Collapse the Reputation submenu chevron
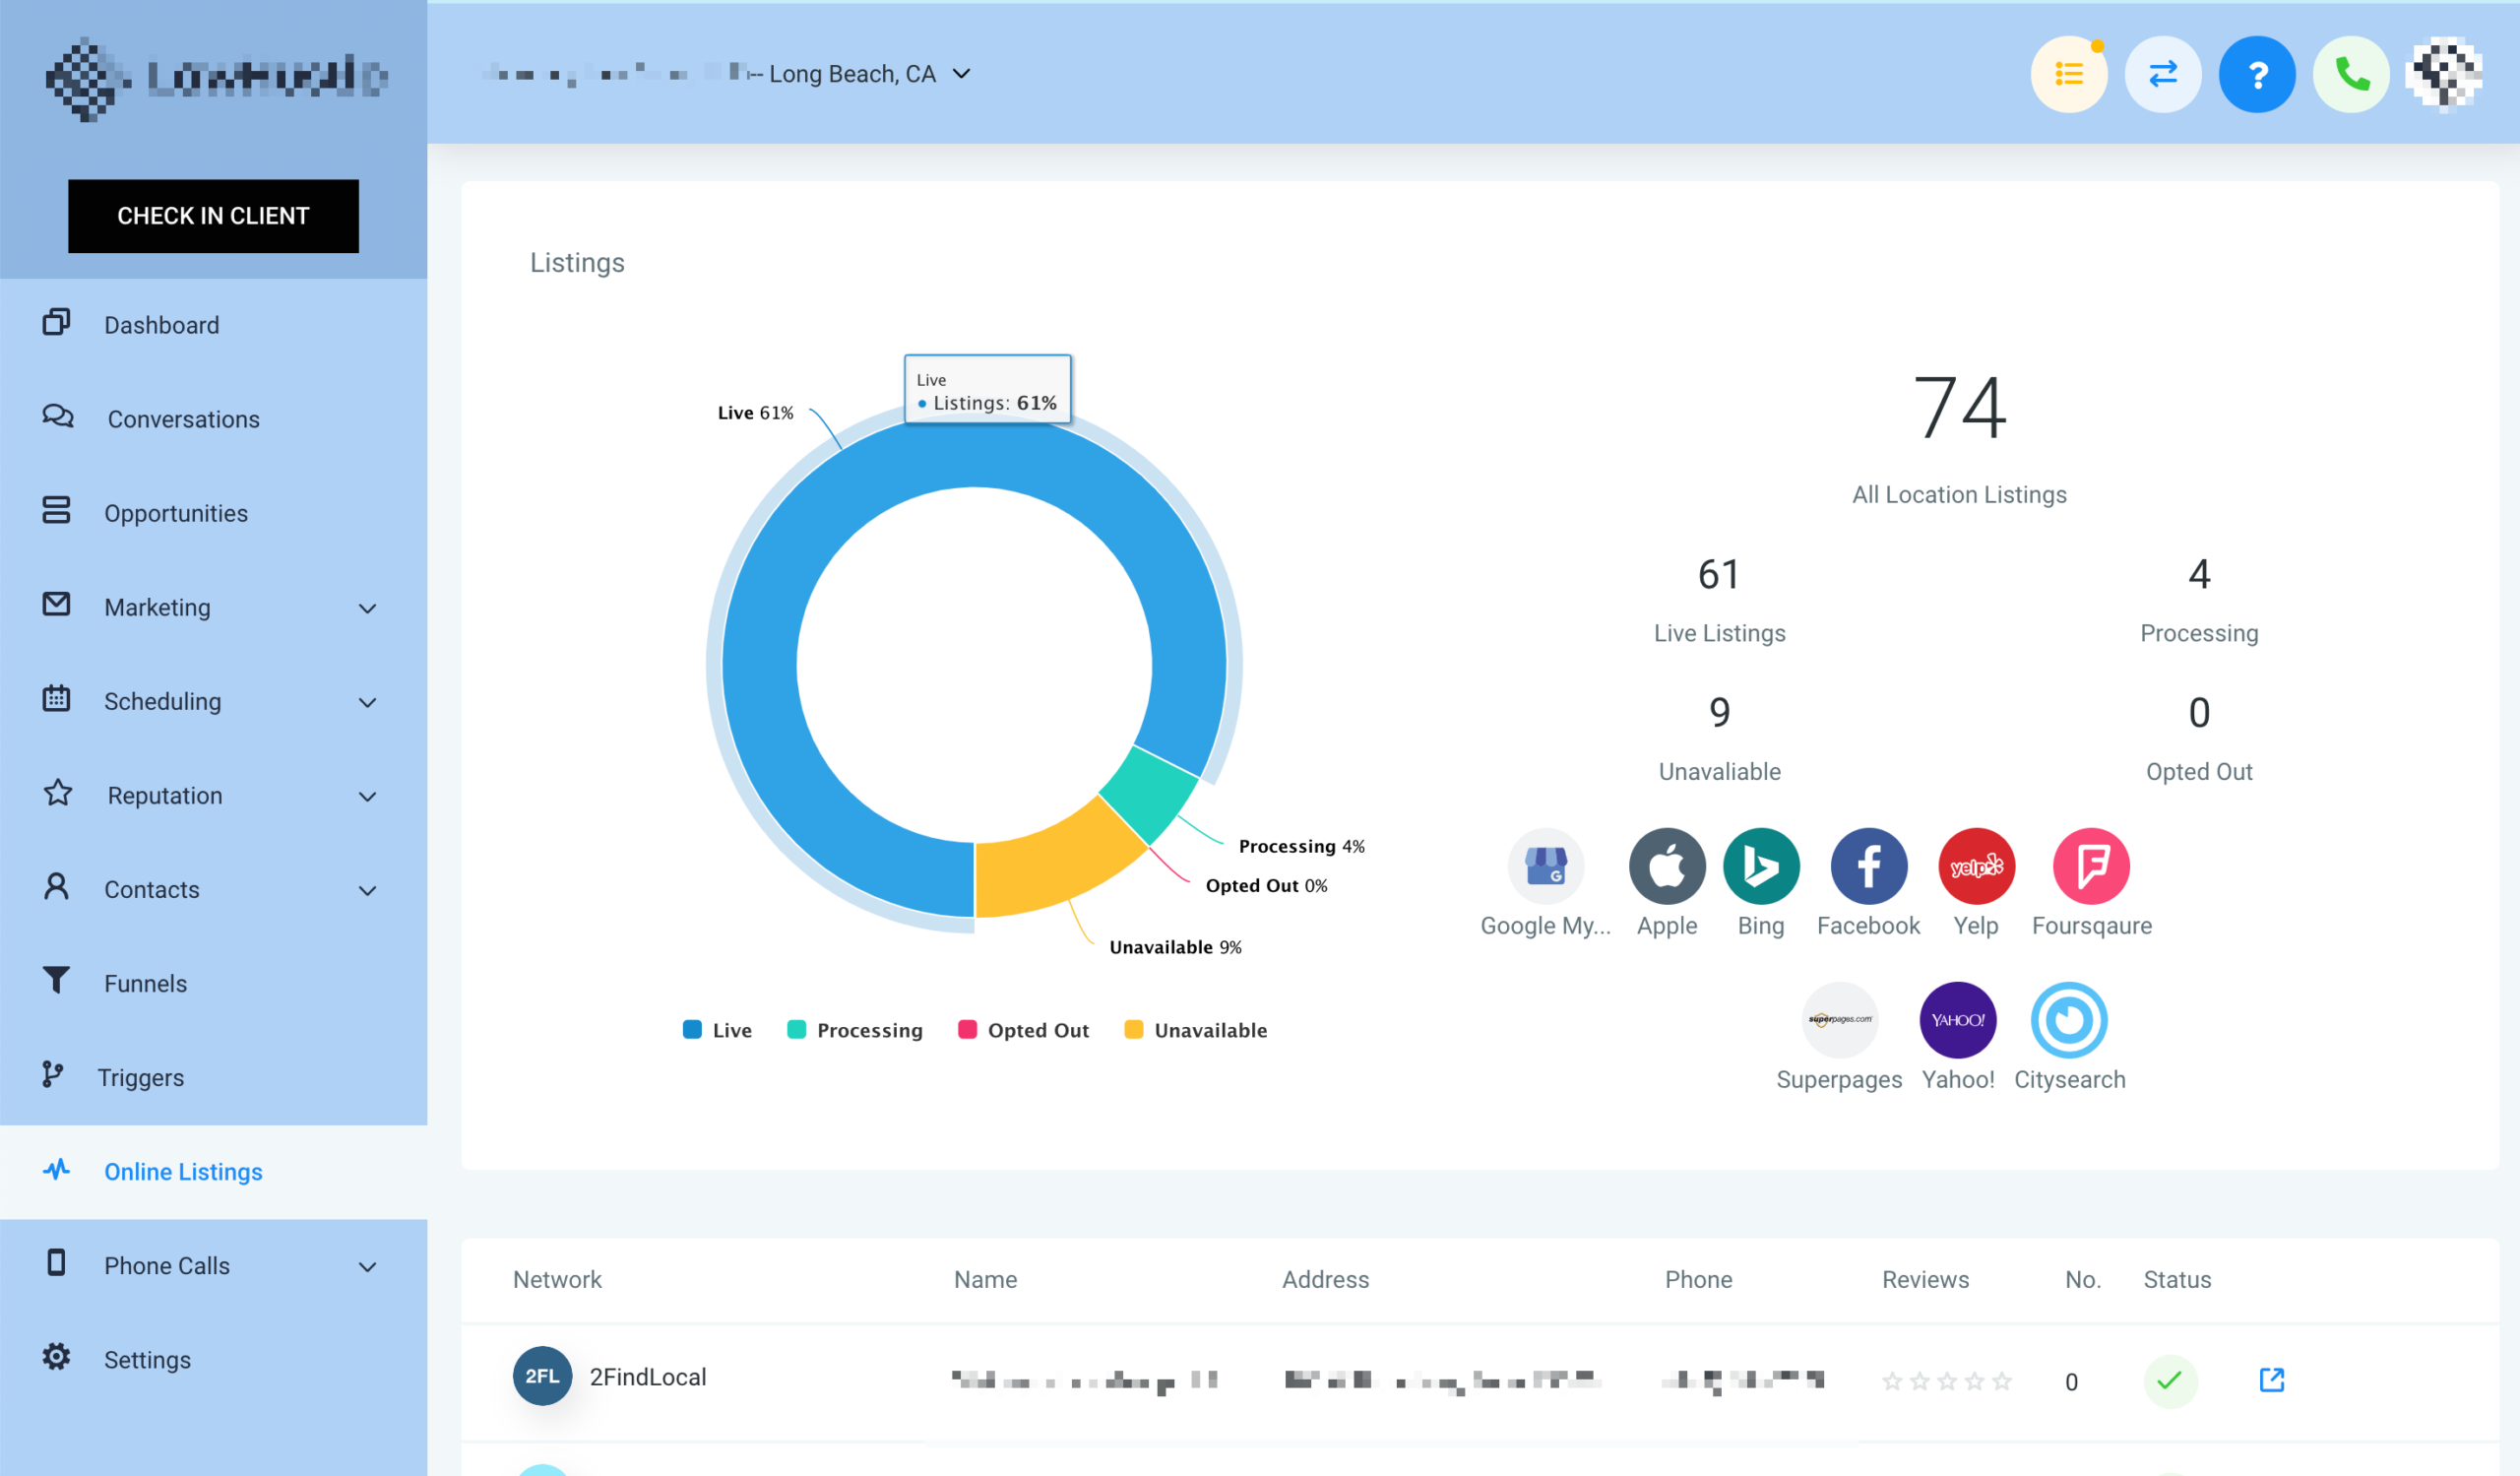The height and width of the screenshot is (1476, 2520). pos(367,796)
